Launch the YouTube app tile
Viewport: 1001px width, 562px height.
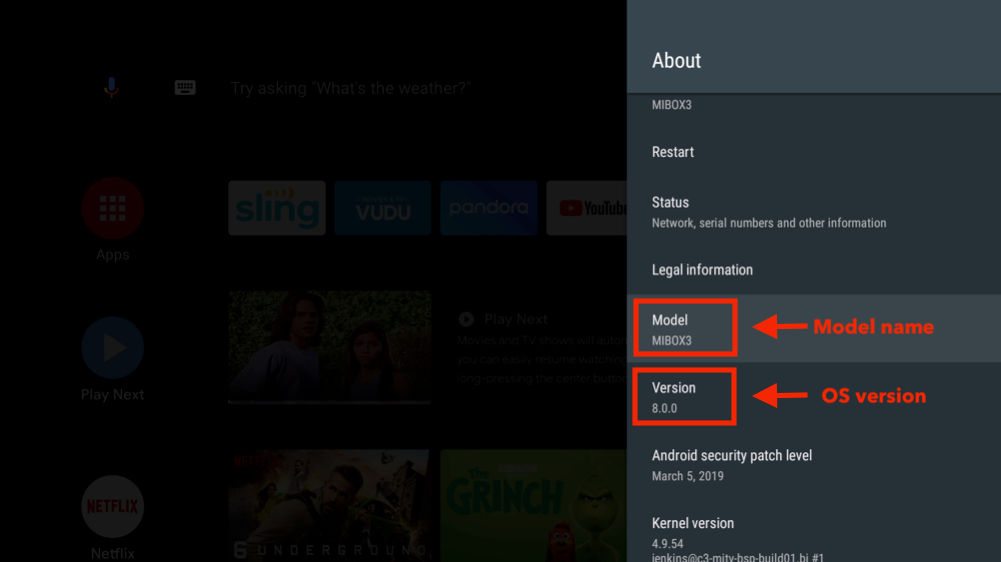coord(587,208)
